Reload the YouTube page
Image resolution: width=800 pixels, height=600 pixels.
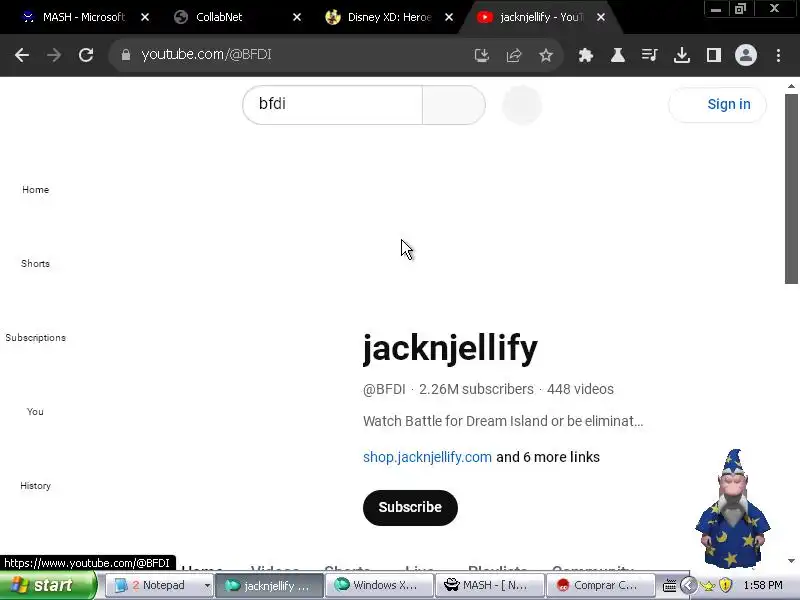point(86,55)
